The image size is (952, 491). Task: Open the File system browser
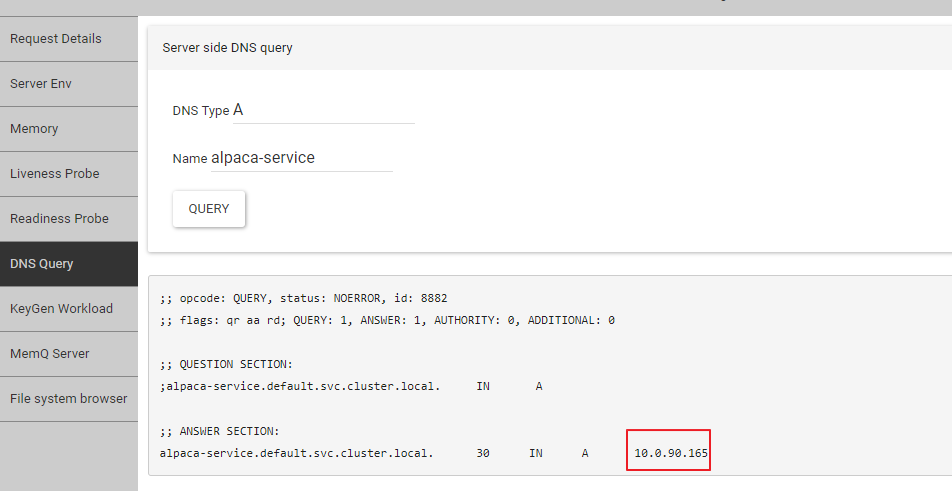click(x=69, y=399)
